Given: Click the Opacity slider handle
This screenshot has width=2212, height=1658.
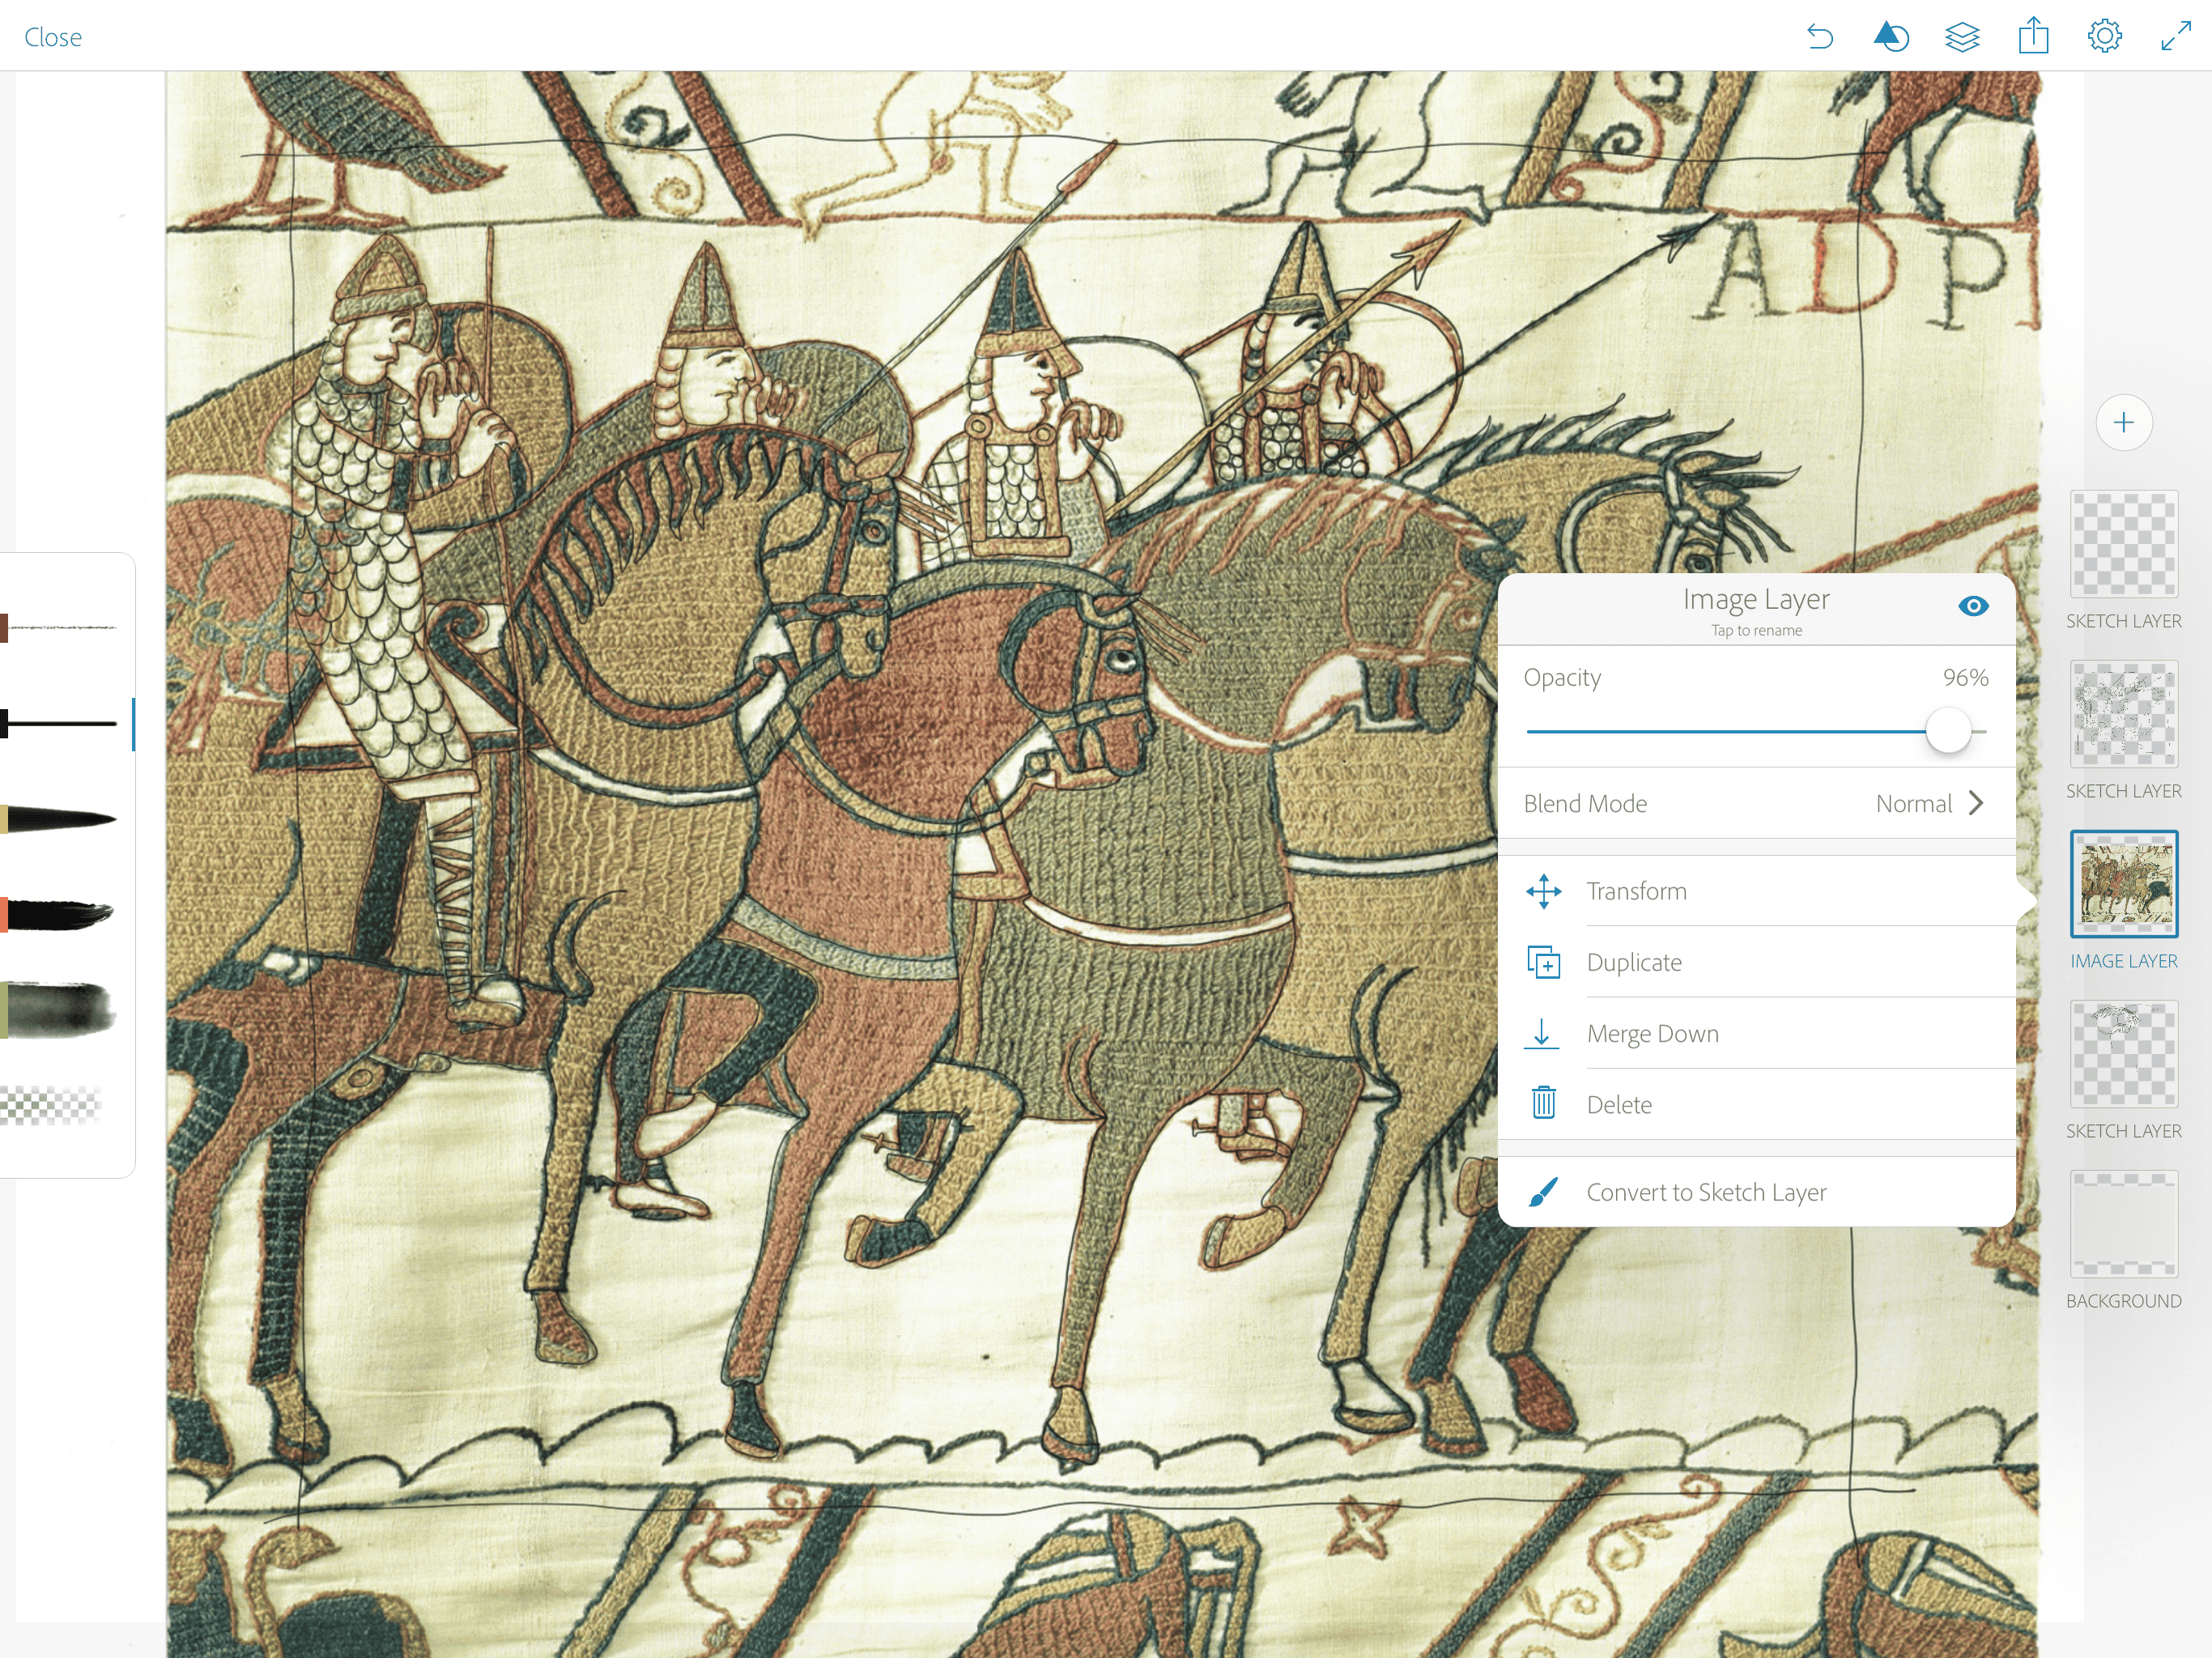Looking at the screenshot, I should point(1948,731).
